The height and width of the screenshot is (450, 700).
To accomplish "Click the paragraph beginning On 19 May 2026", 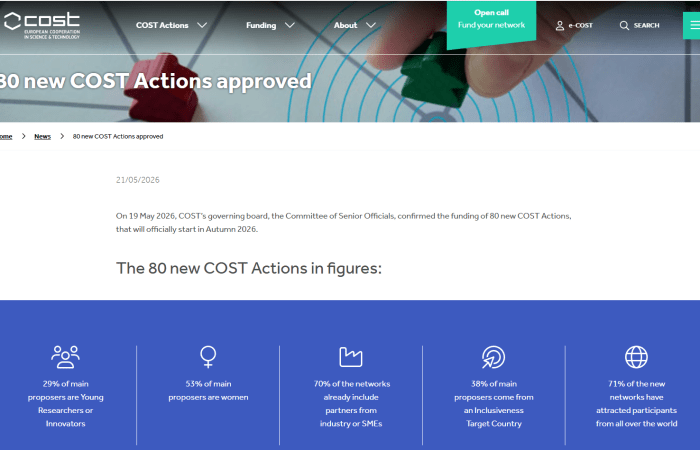I will coord(344,222).
